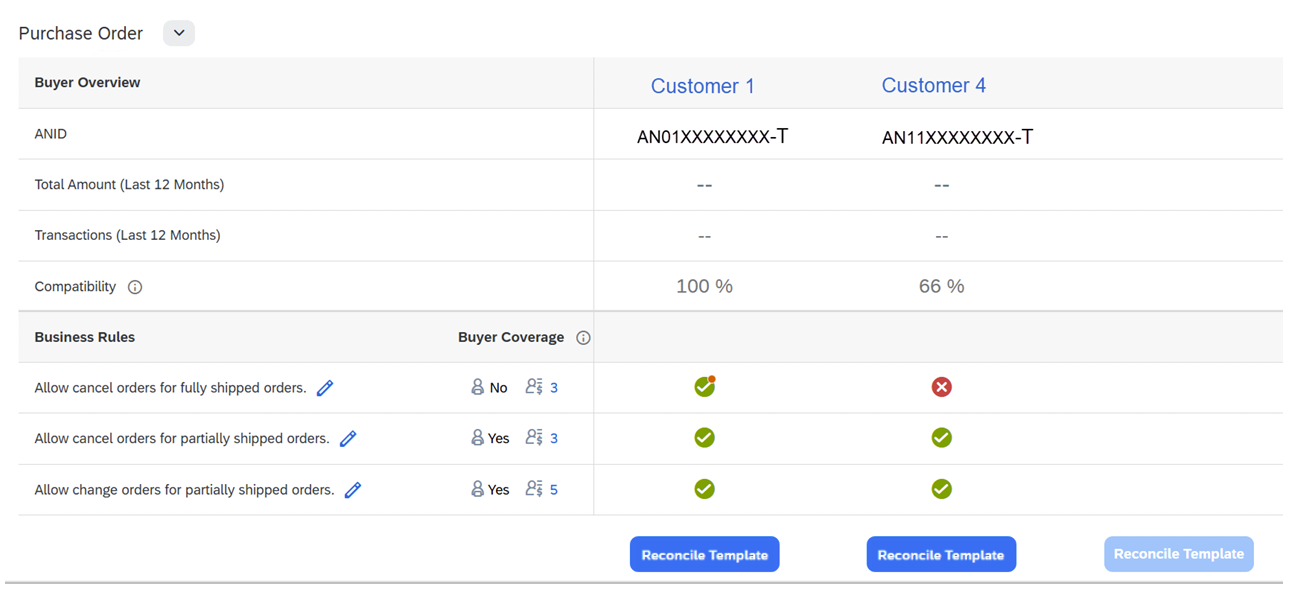
Task: Expand the Purchase Order section chevron
Action: tap(178, 32)
